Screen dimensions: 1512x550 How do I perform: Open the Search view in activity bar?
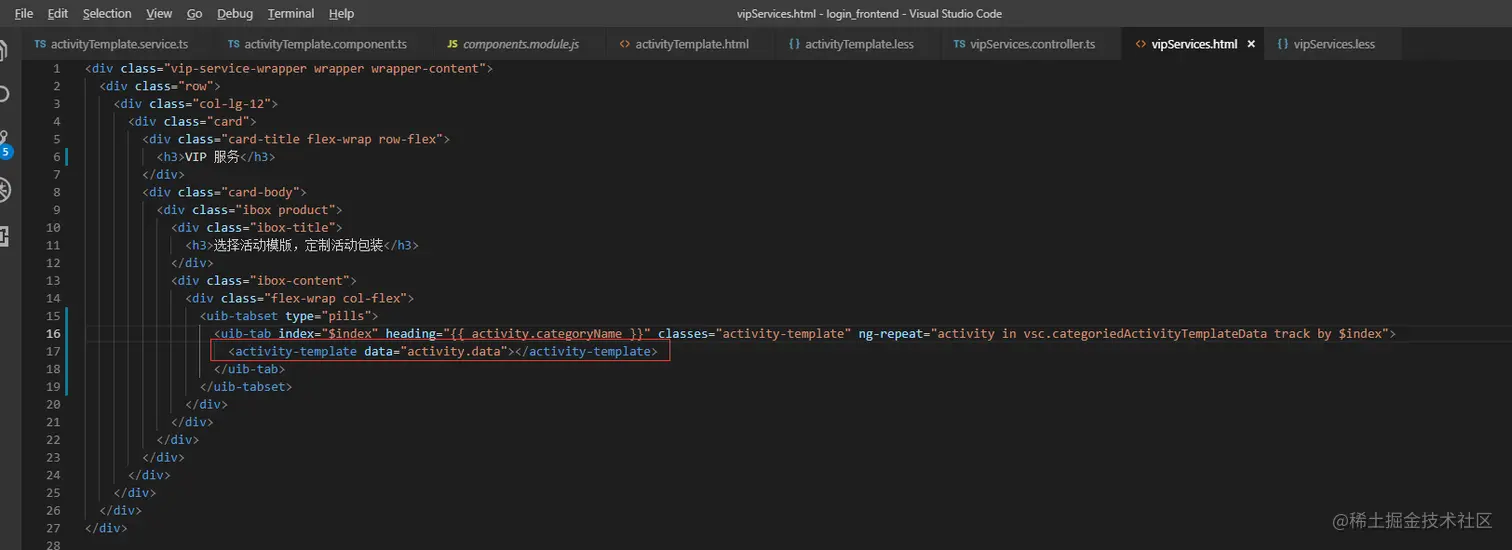click(4, 95)
